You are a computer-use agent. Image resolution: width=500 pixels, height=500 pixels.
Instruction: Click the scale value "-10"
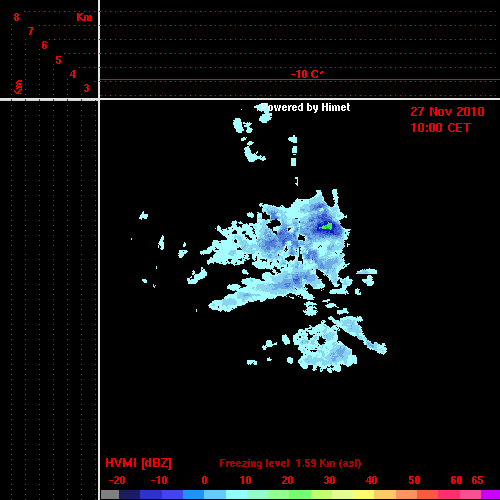pos(159,480)
